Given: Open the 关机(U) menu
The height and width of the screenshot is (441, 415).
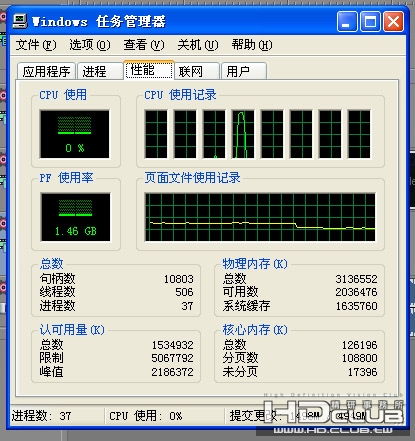Looking at the screenshot, I should [198, 45].
